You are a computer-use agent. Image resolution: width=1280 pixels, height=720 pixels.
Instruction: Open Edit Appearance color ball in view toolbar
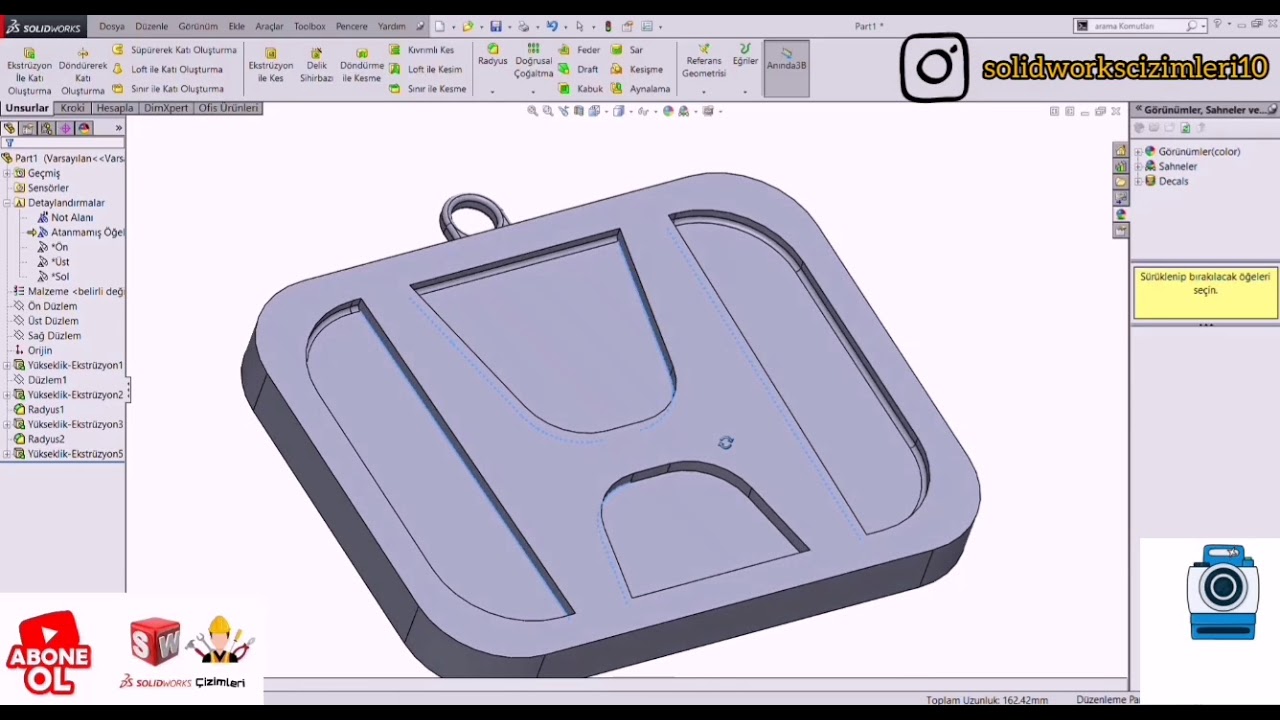click(667, 111)
